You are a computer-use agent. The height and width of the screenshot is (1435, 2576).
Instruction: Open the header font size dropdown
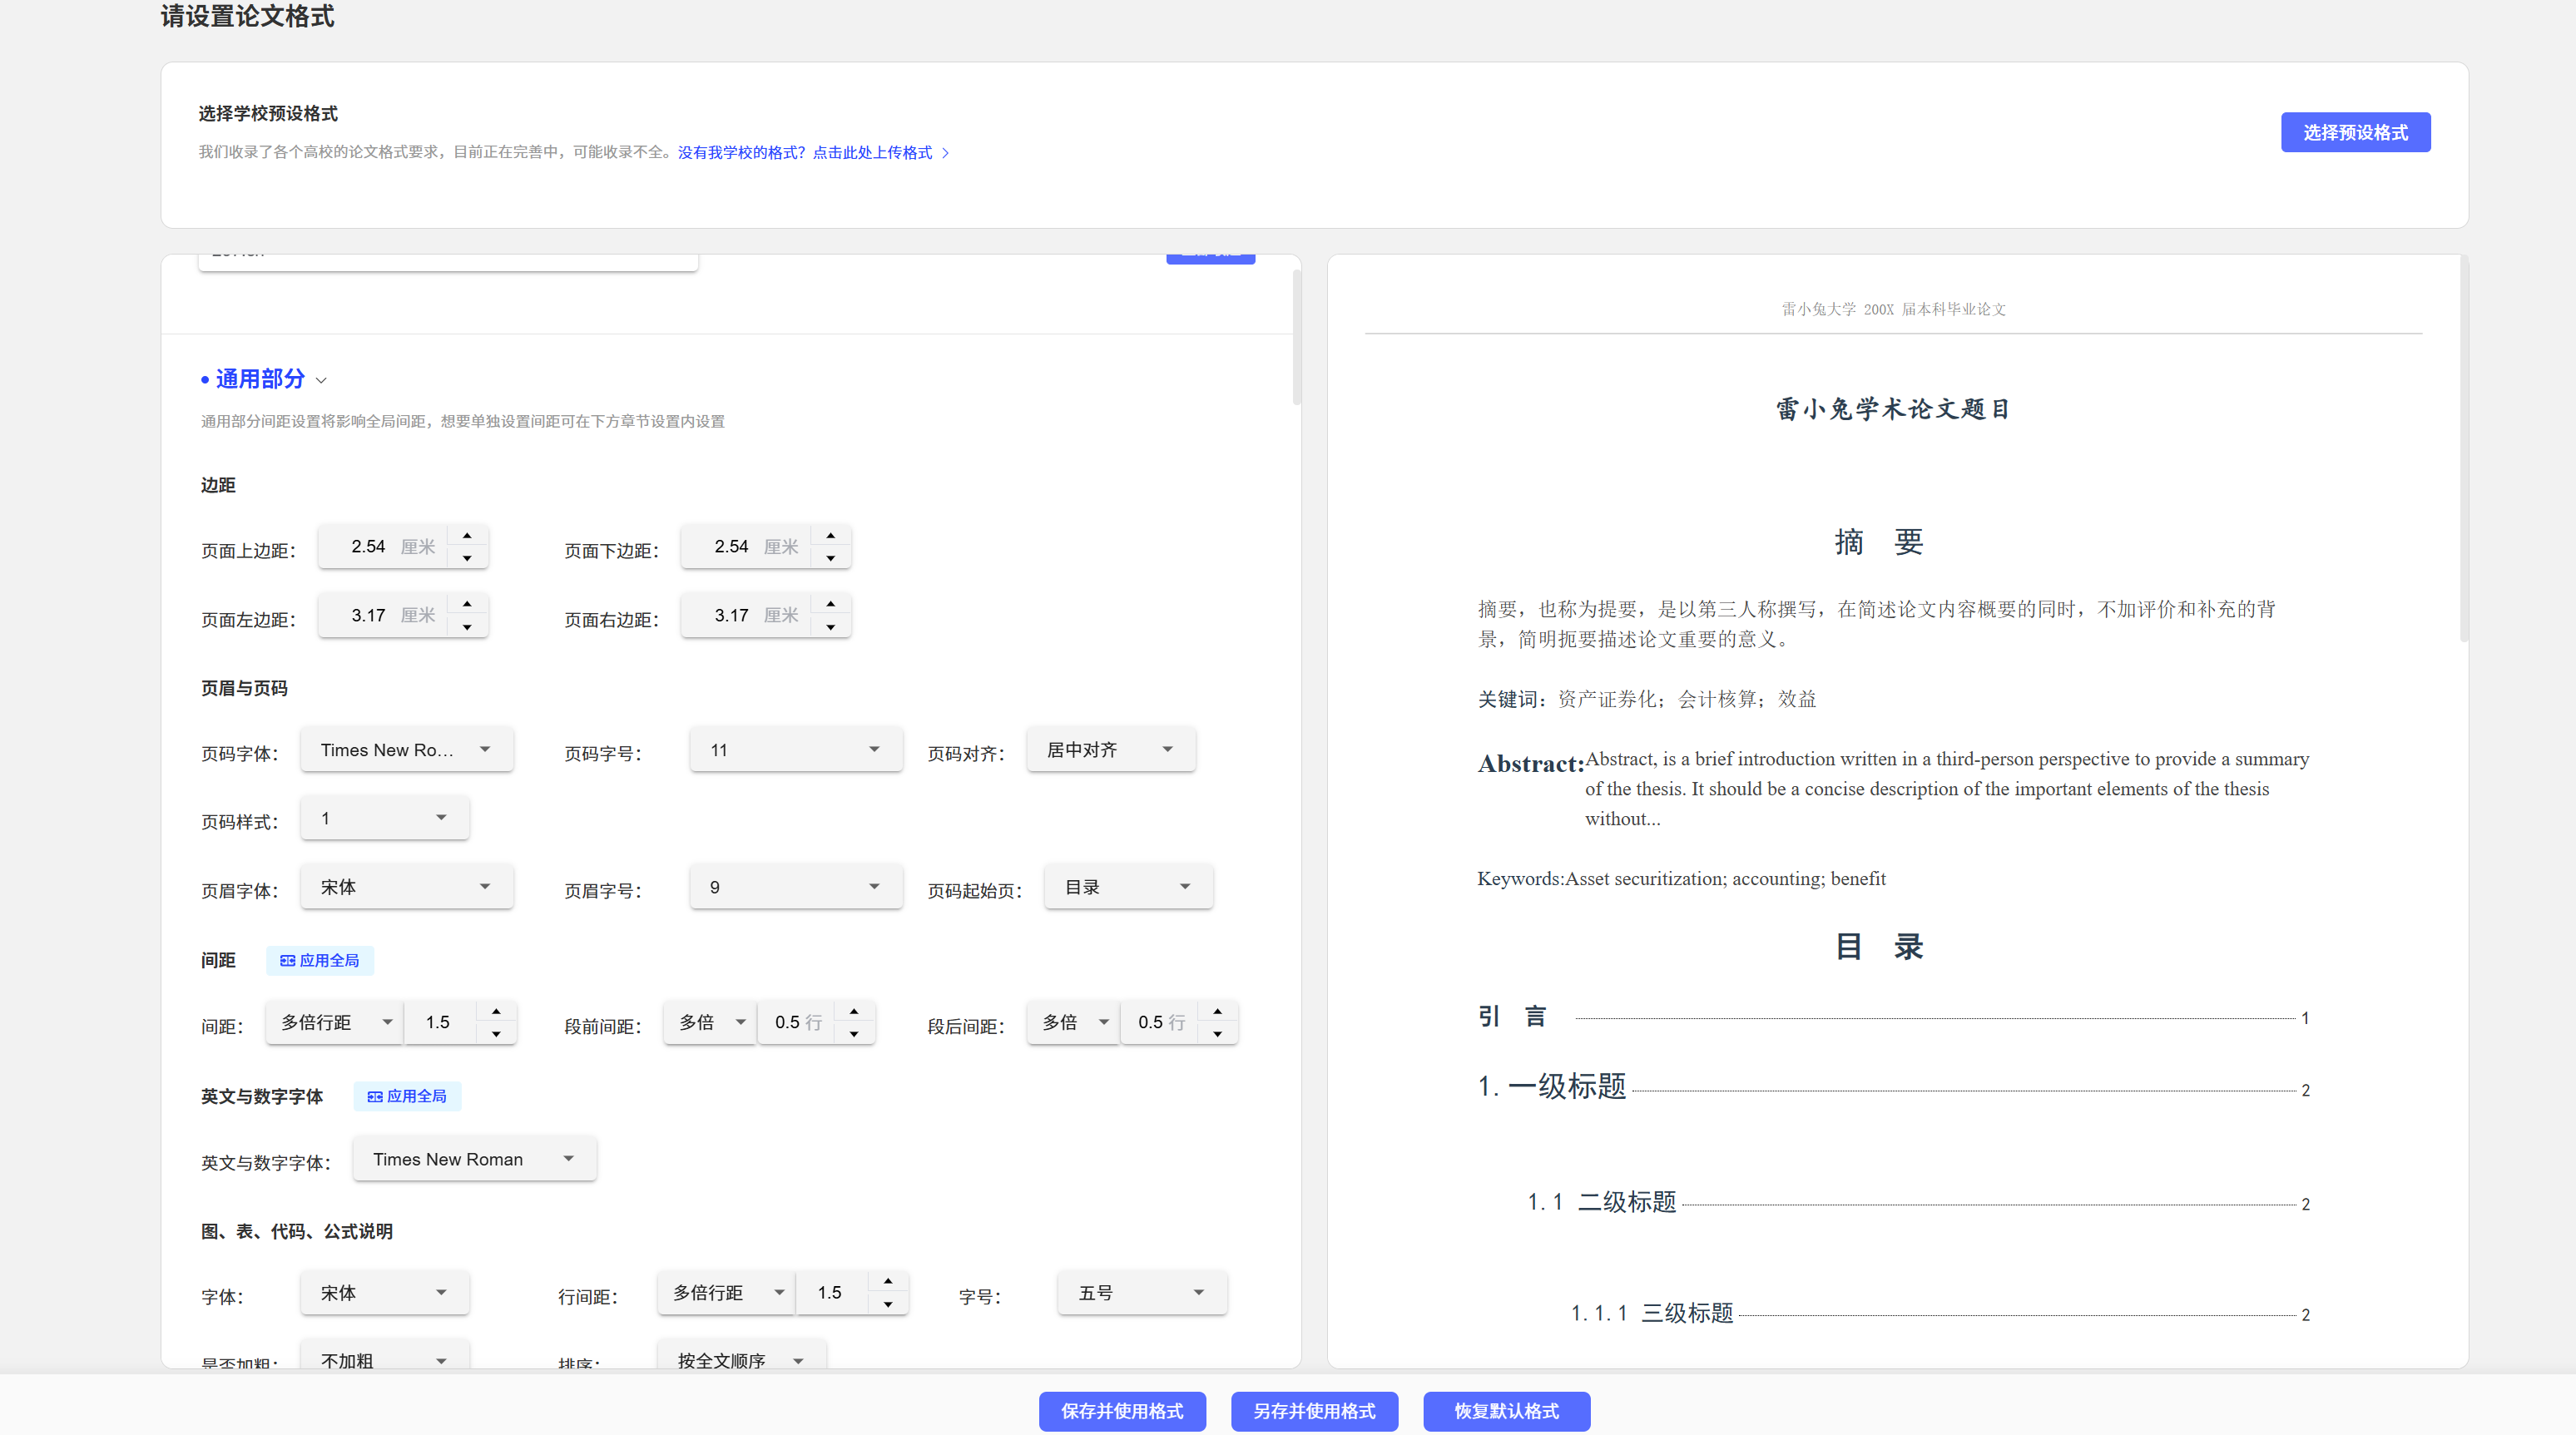795,887
